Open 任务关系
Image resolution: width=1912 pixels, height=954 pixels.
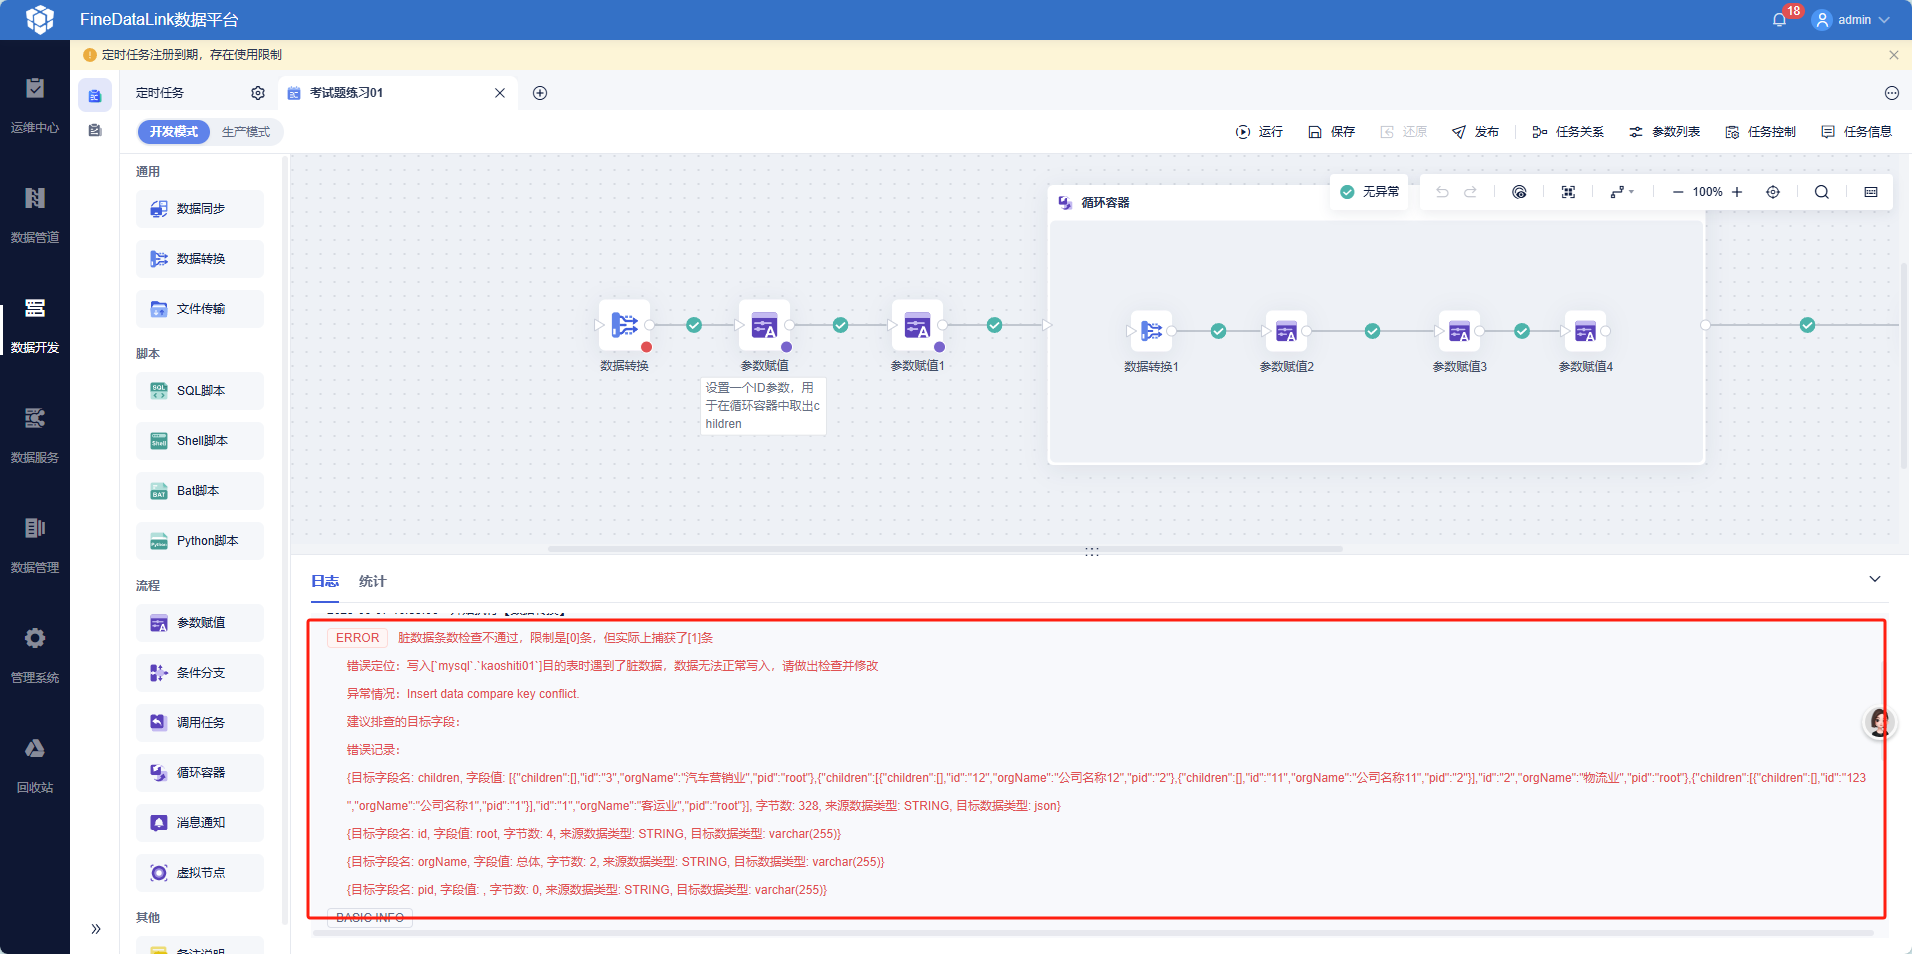(x=1568, y=132)
